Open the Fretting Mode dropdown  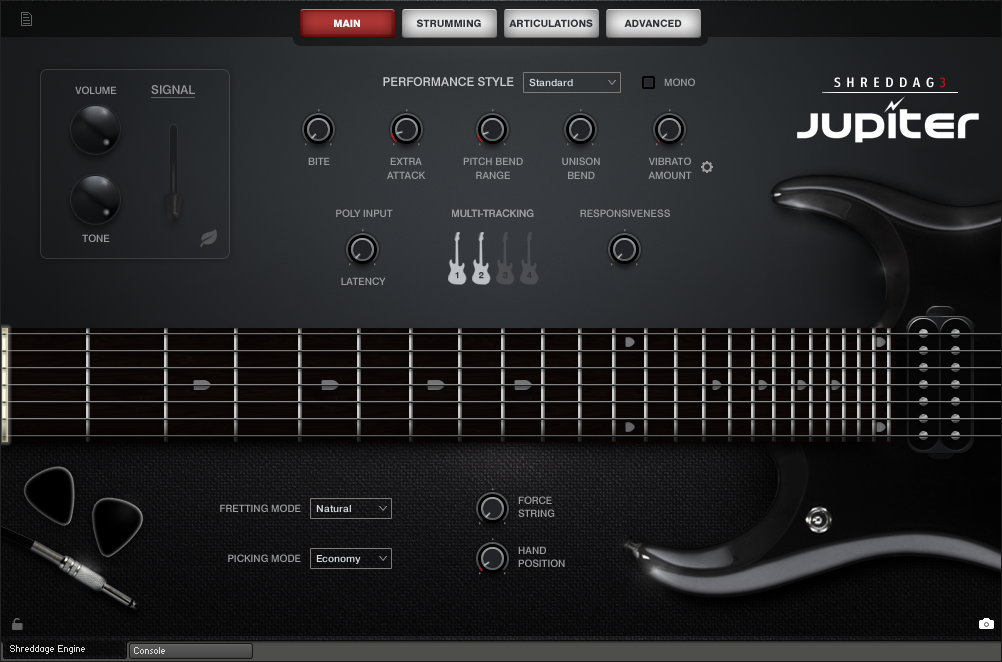350,508
